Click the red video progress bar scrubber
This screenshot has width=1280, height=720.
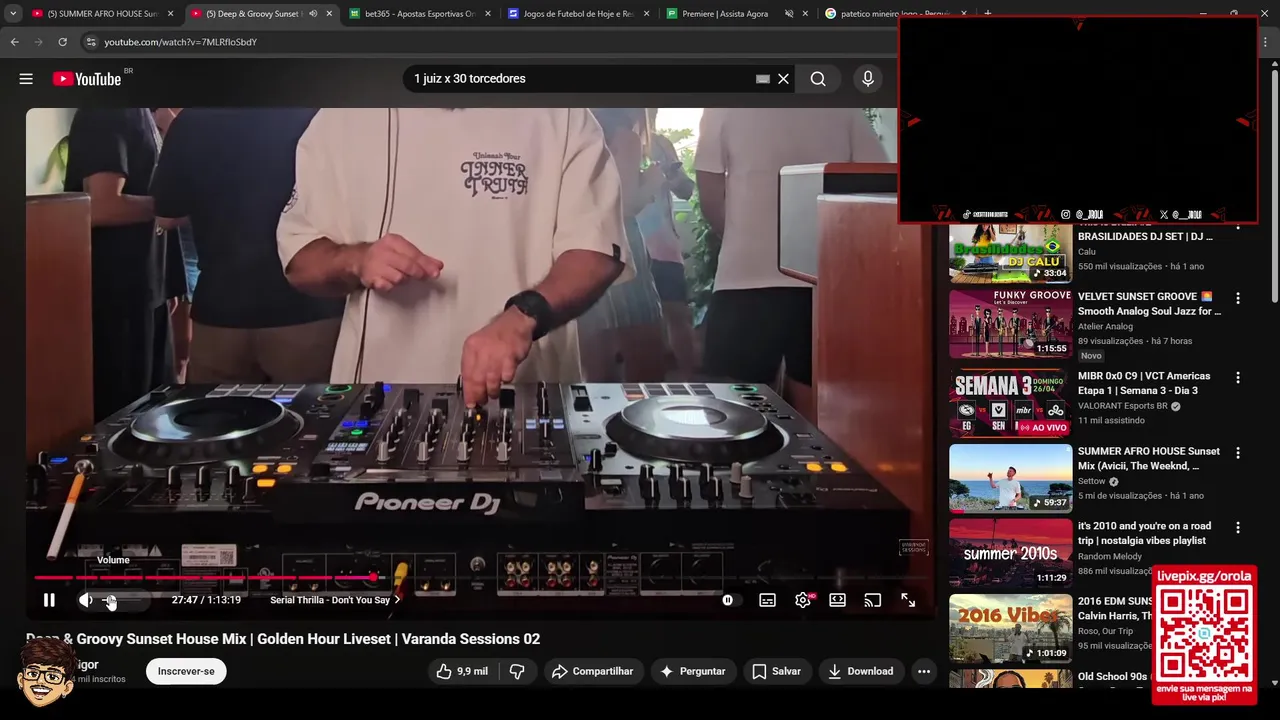(x=373, y=577)
